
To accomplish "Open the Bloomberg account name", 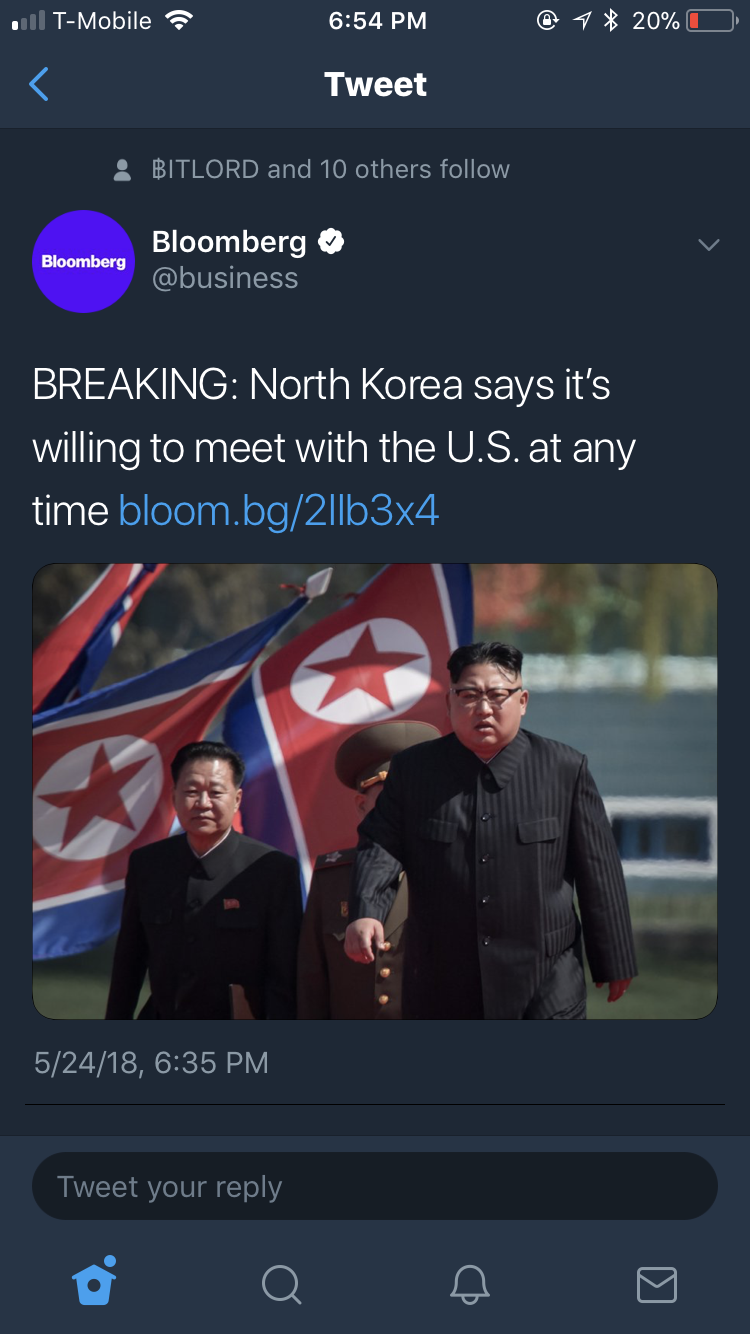I will (x=229, y=241).
